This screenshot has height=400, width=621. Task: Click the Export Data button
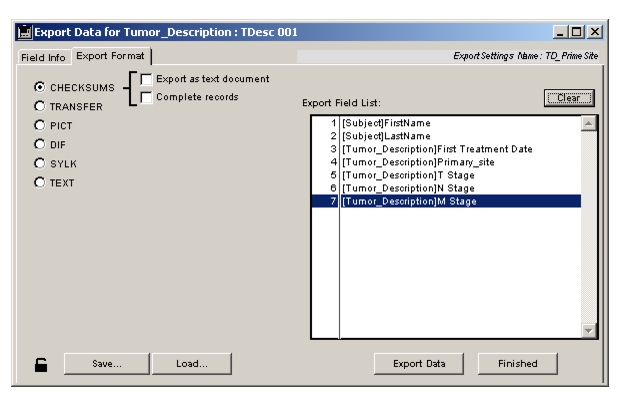pos(419,364)
